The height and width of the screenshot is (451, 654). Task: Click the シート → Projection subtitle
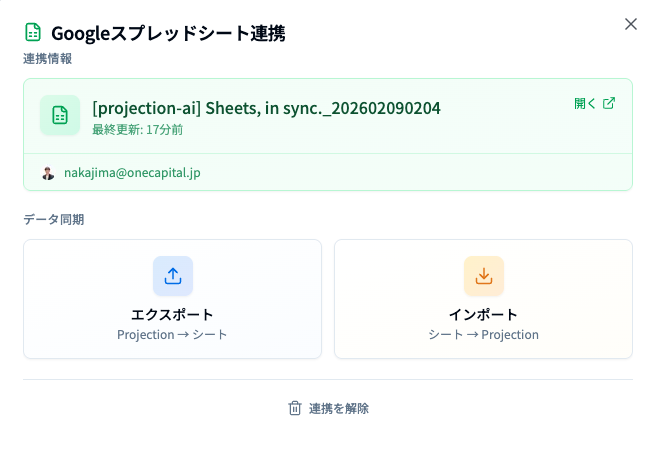[483, 335]
